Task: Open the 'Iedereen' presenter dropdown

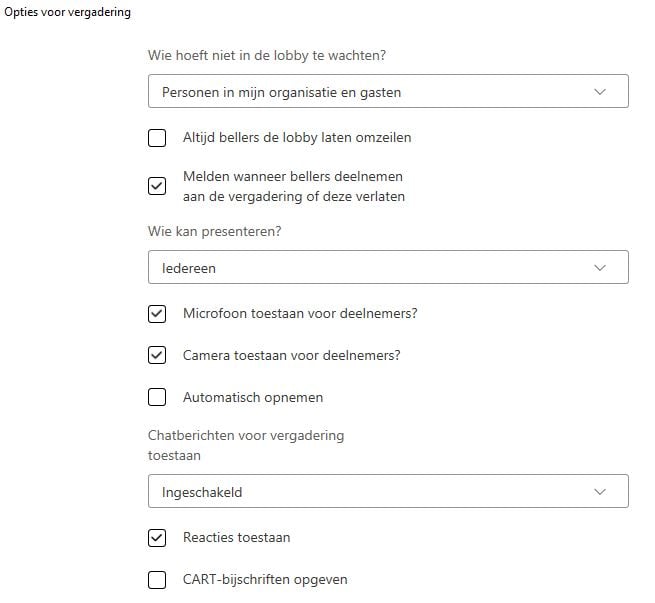Action: [387, 268]
